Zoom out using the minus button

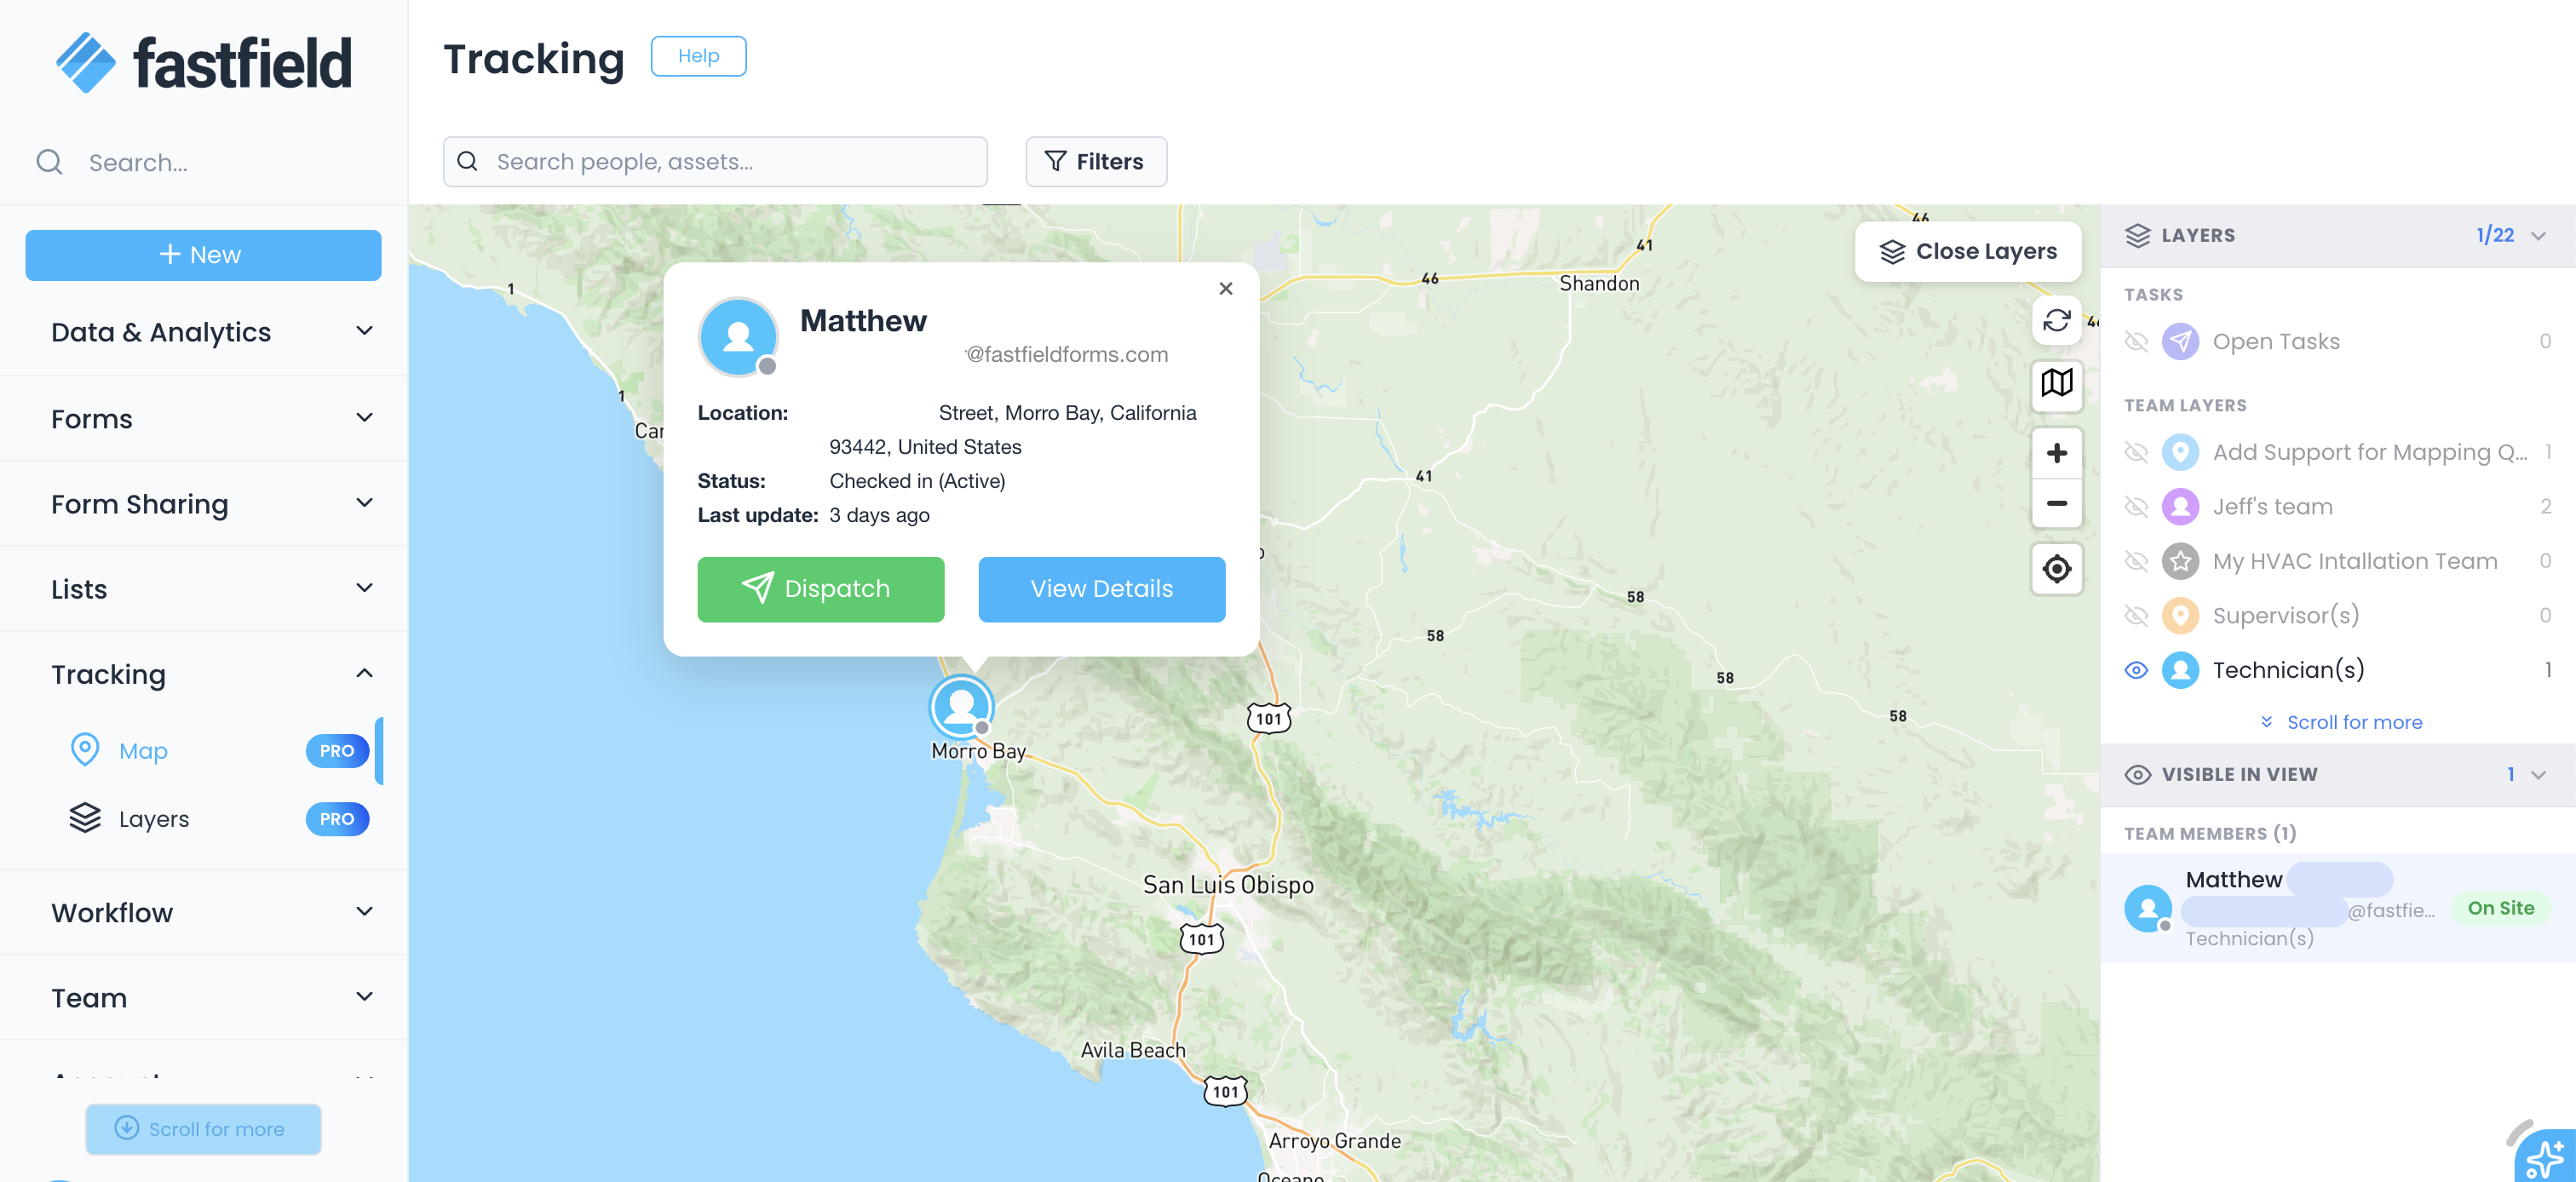(x=2056, y=503)
